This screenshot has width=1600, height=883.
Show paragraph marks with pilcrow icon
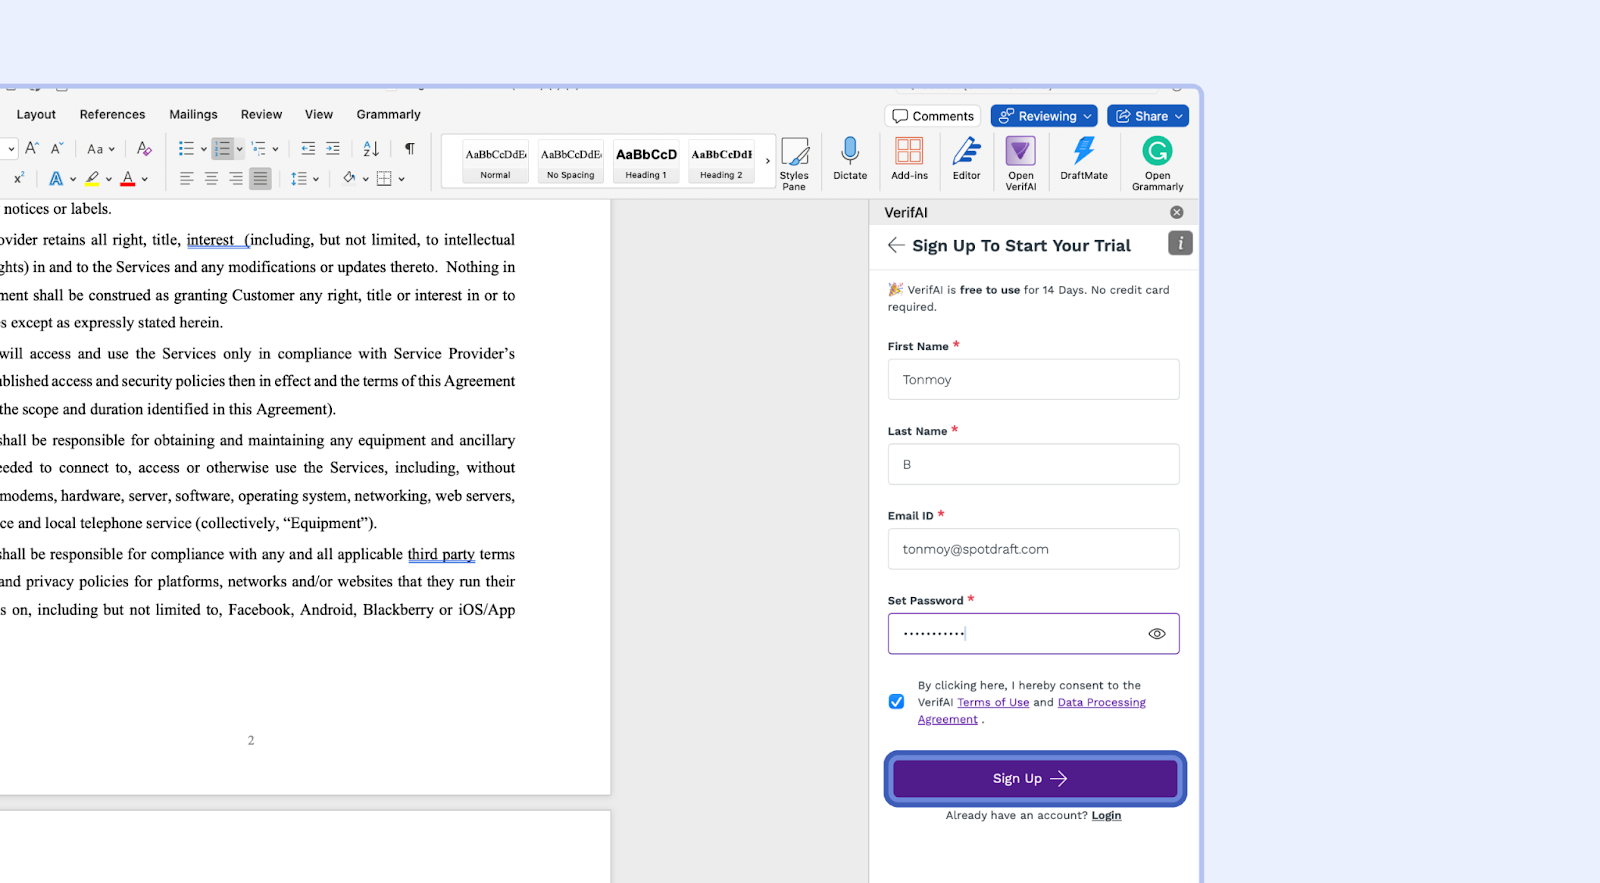coord(409,149)
